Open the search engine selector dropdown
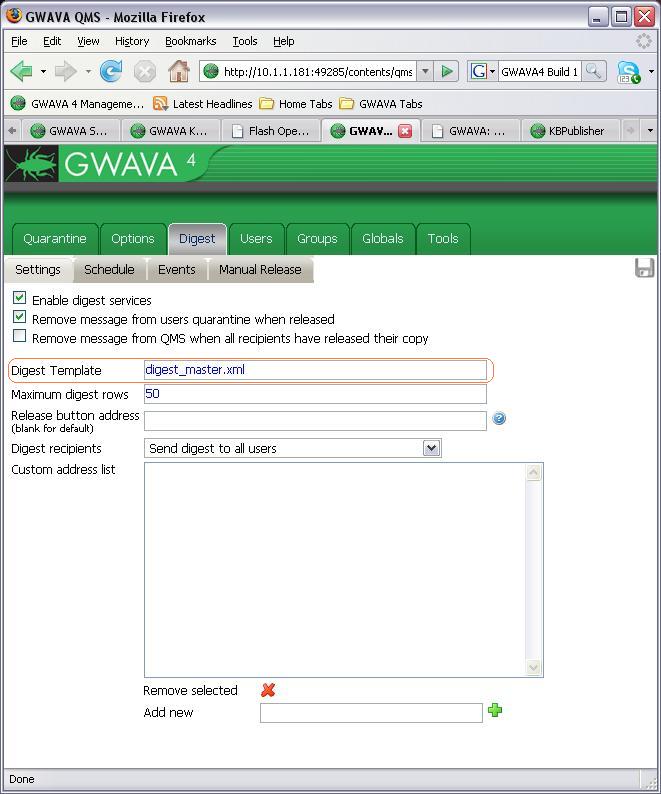Screen dimensions: 661x794 pos(492,71)
